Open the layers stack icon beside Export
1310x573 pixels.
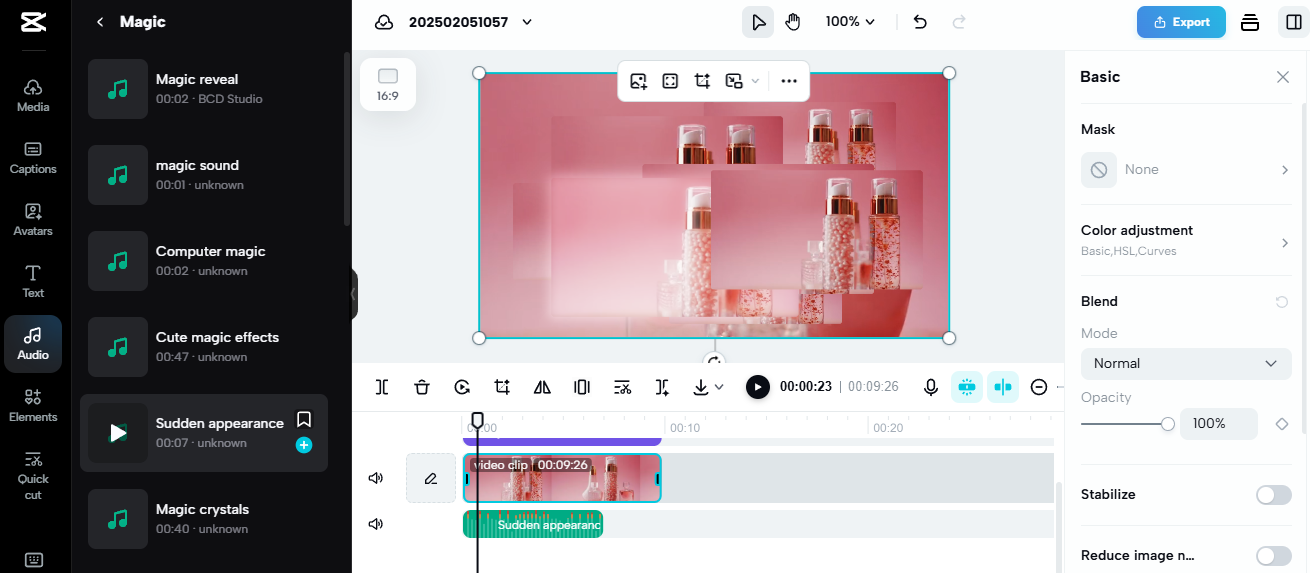pyautogui.click(x=1250, y=22)
